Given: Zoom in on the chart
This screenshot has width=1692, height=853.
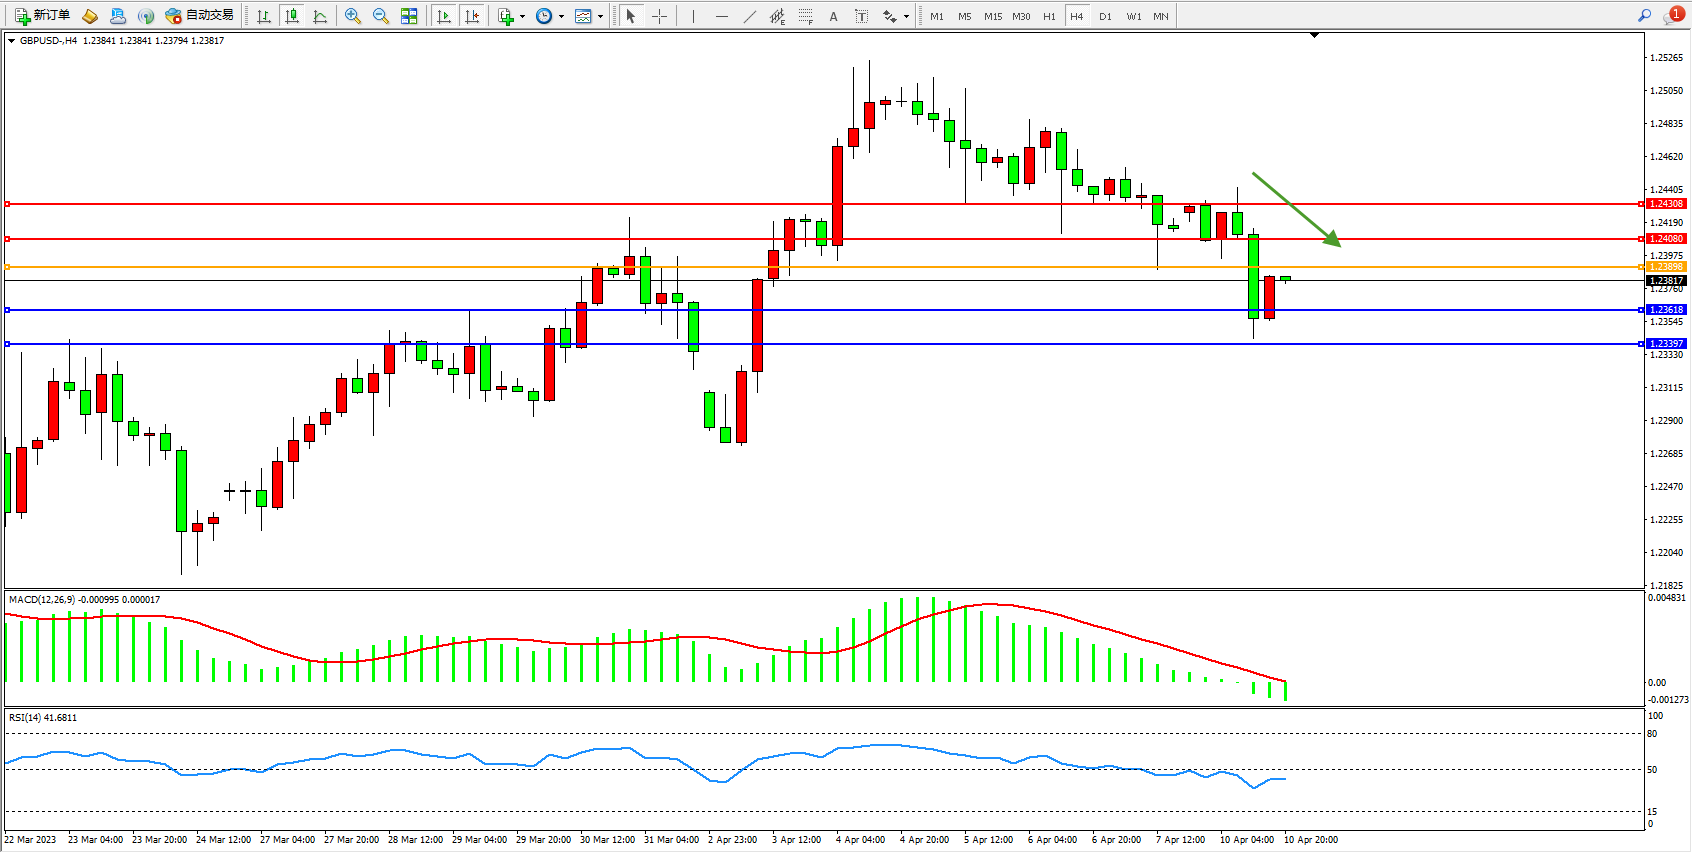Looking at the screenshot, I should pos(352,16).
